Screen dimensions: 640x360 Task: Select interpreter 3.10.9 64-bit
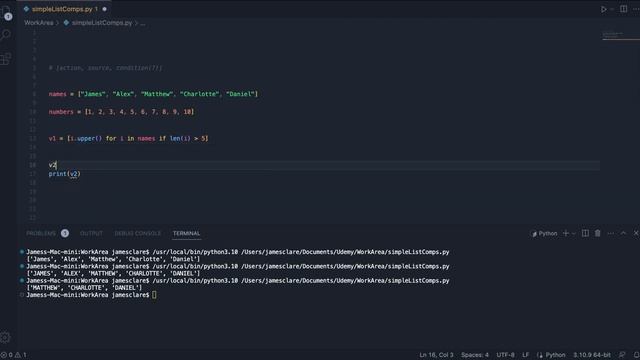coord(592,355)
